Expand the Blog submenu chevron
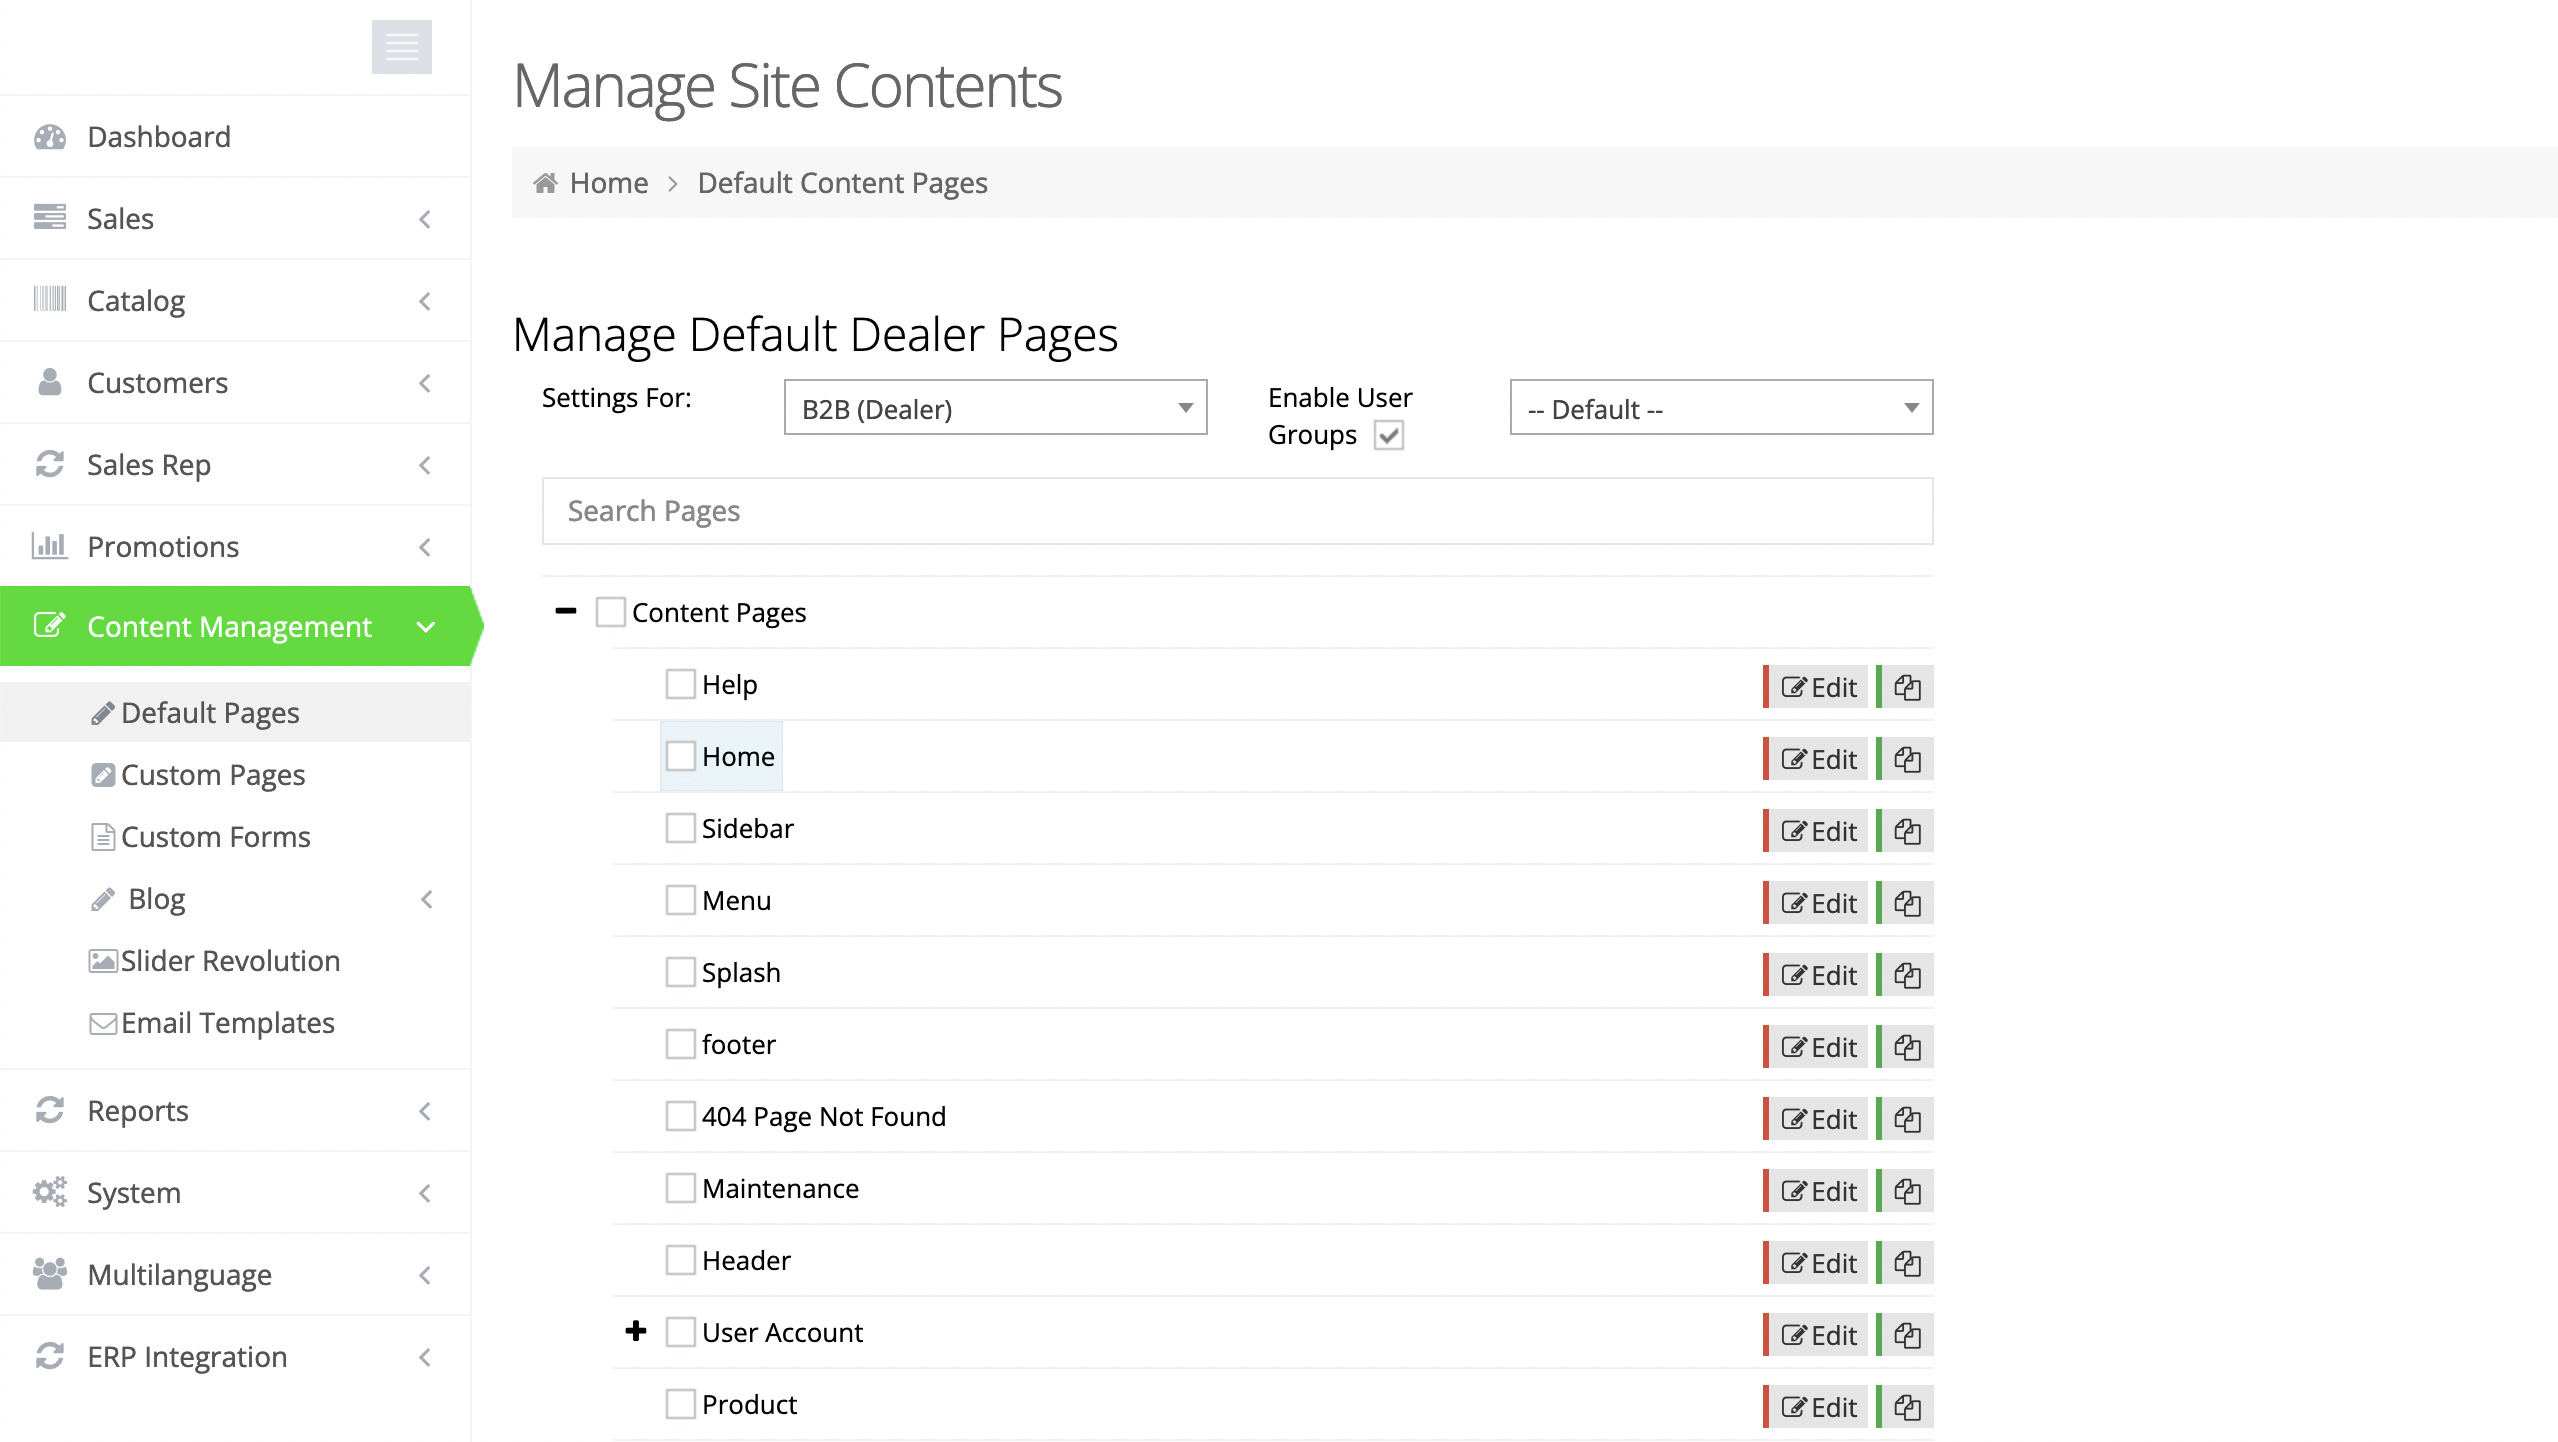The width and height of the screenshot is (2558, 1442). click(427, 899)
